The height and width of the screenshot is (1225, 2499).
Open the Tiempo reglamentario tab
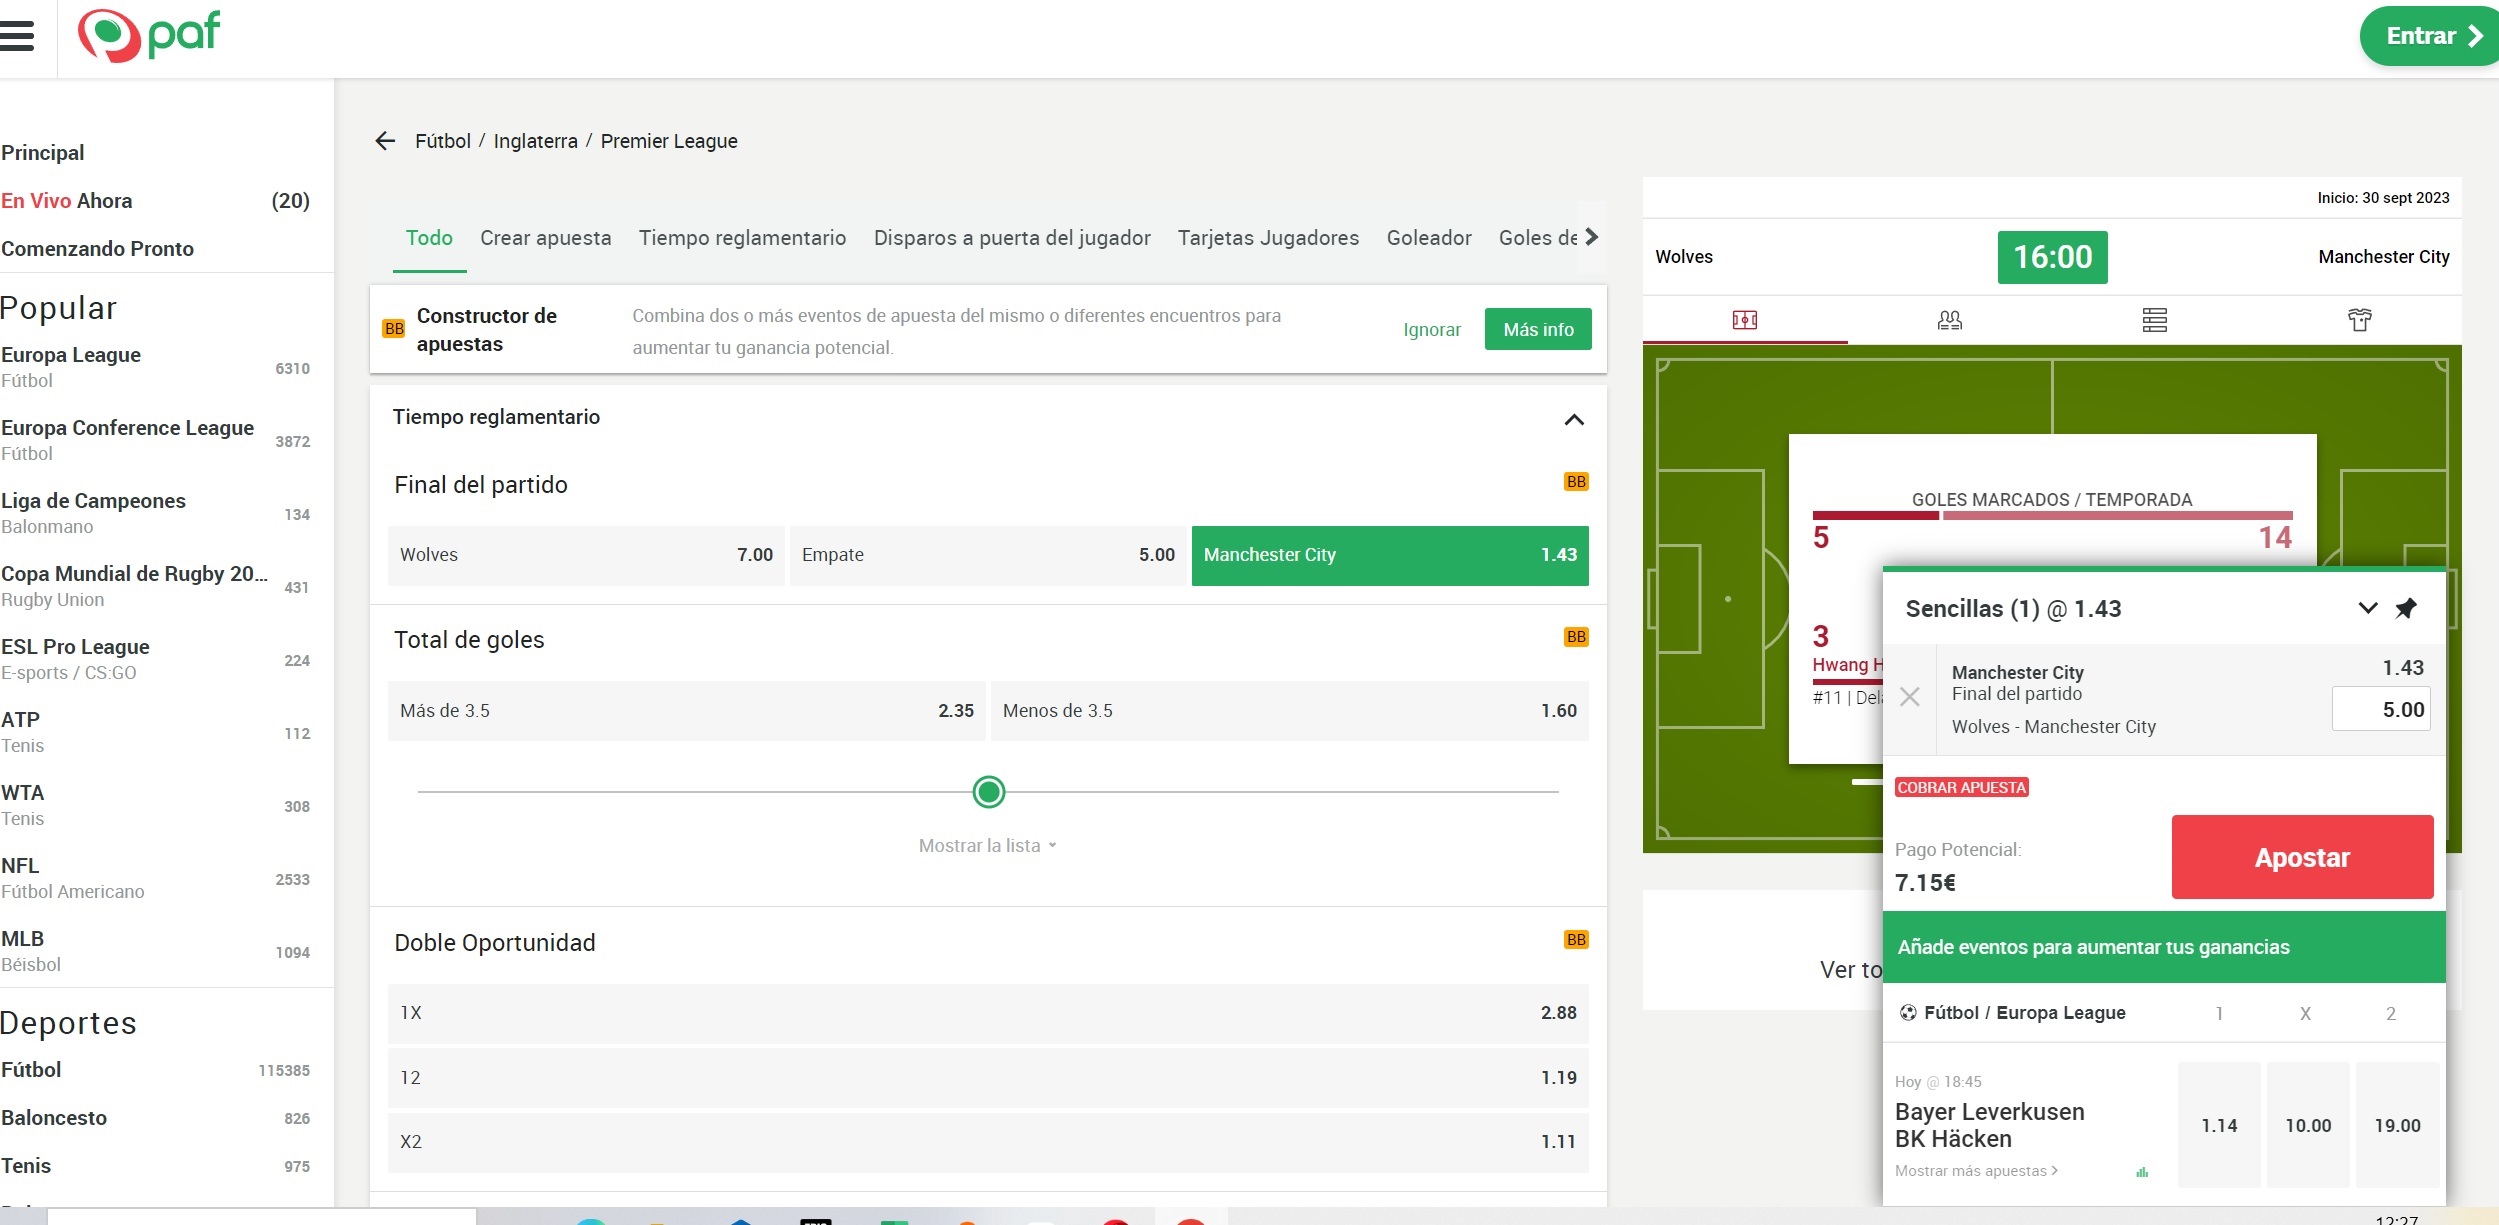pyautogui.click(x=743, y=238)
